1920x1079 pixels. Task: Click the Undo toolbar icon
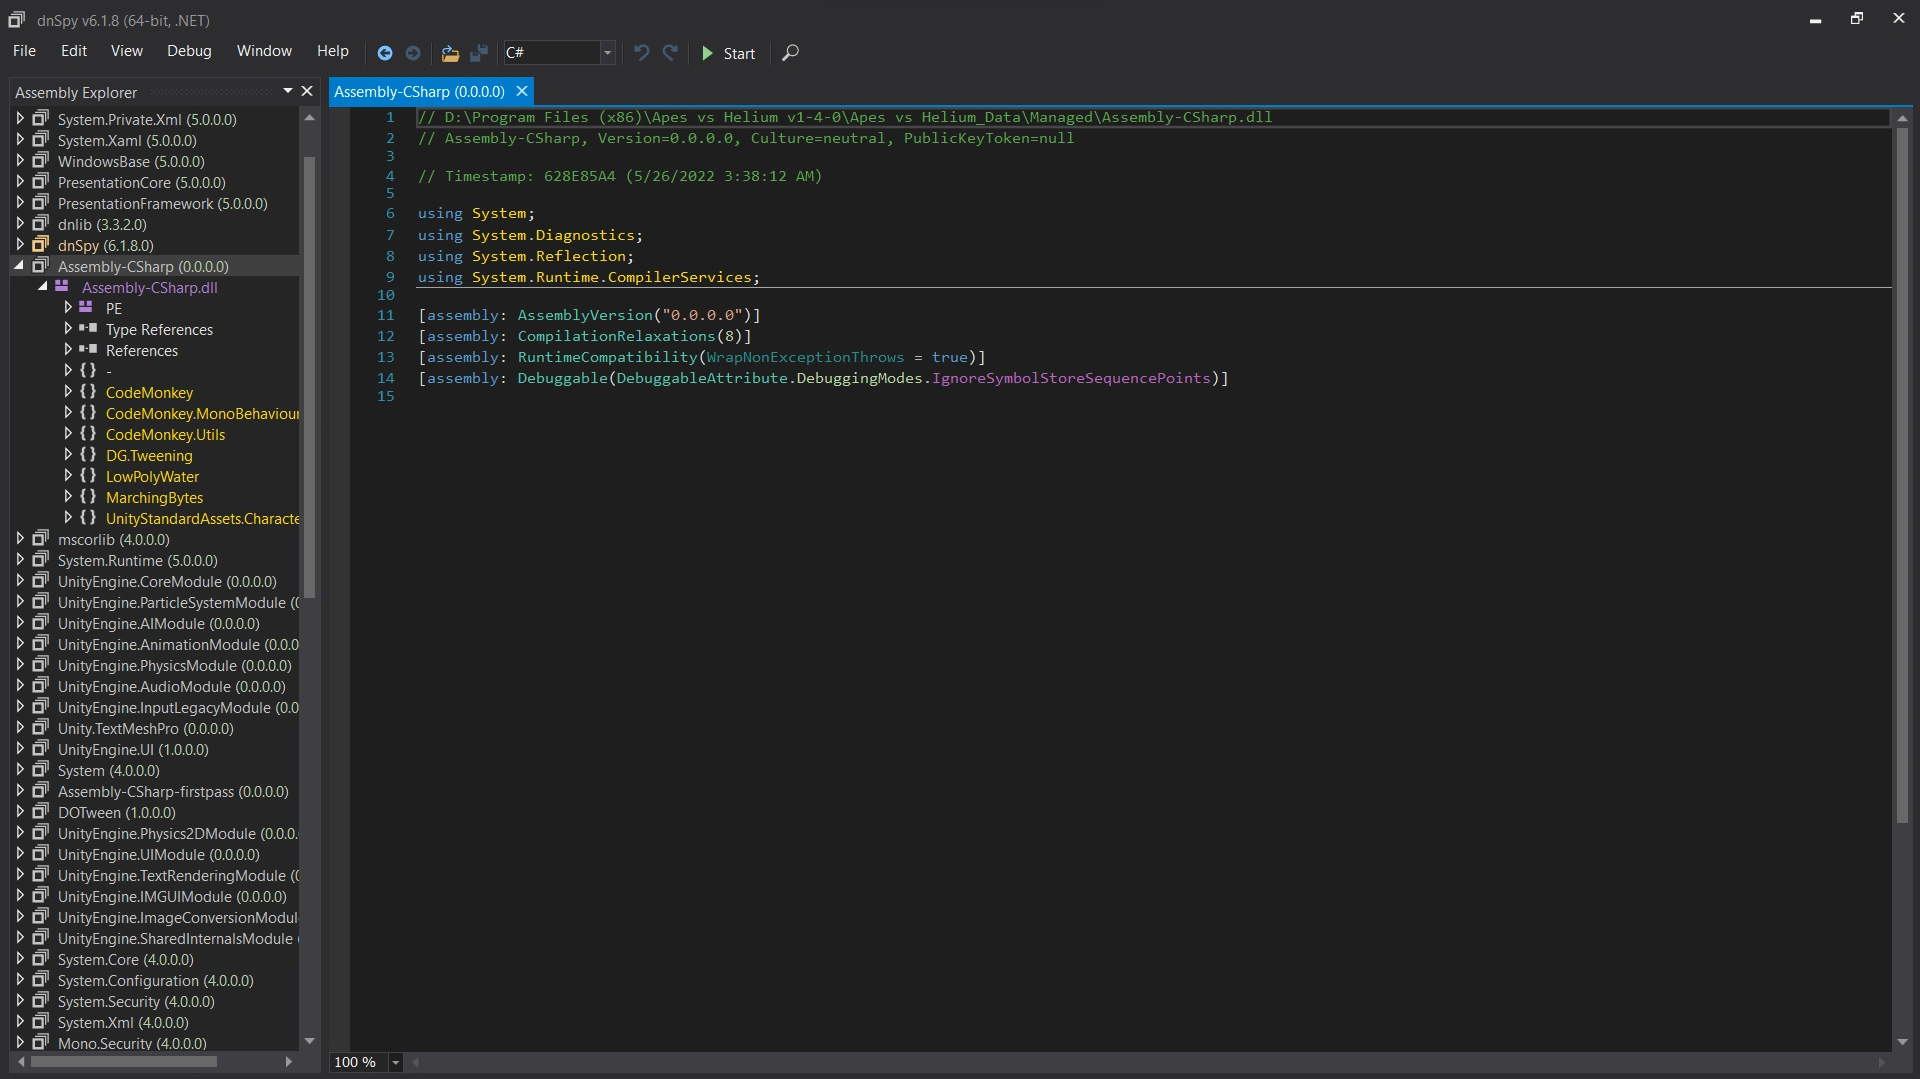(x=642, y=53)
